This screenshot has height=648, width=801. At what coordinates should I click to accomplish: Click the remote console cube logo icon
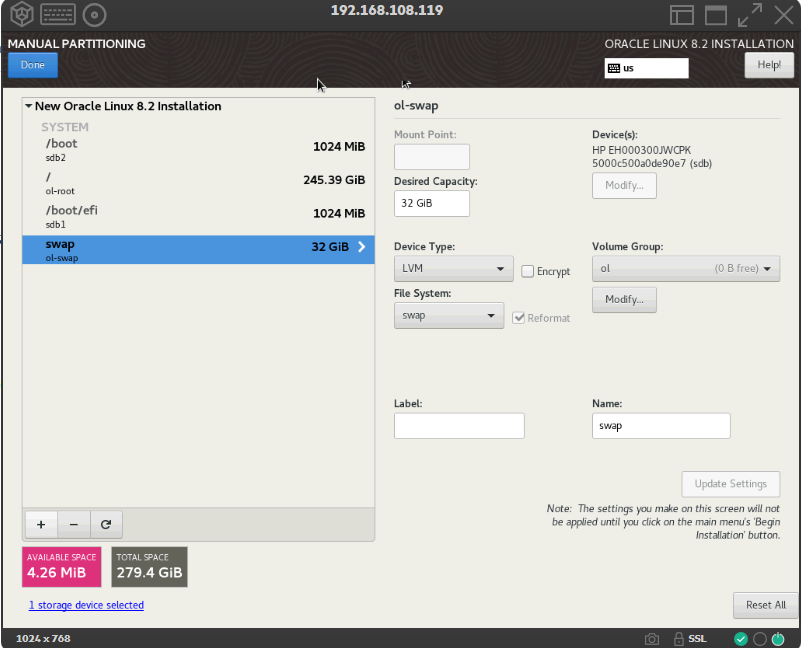coord(21,14)
